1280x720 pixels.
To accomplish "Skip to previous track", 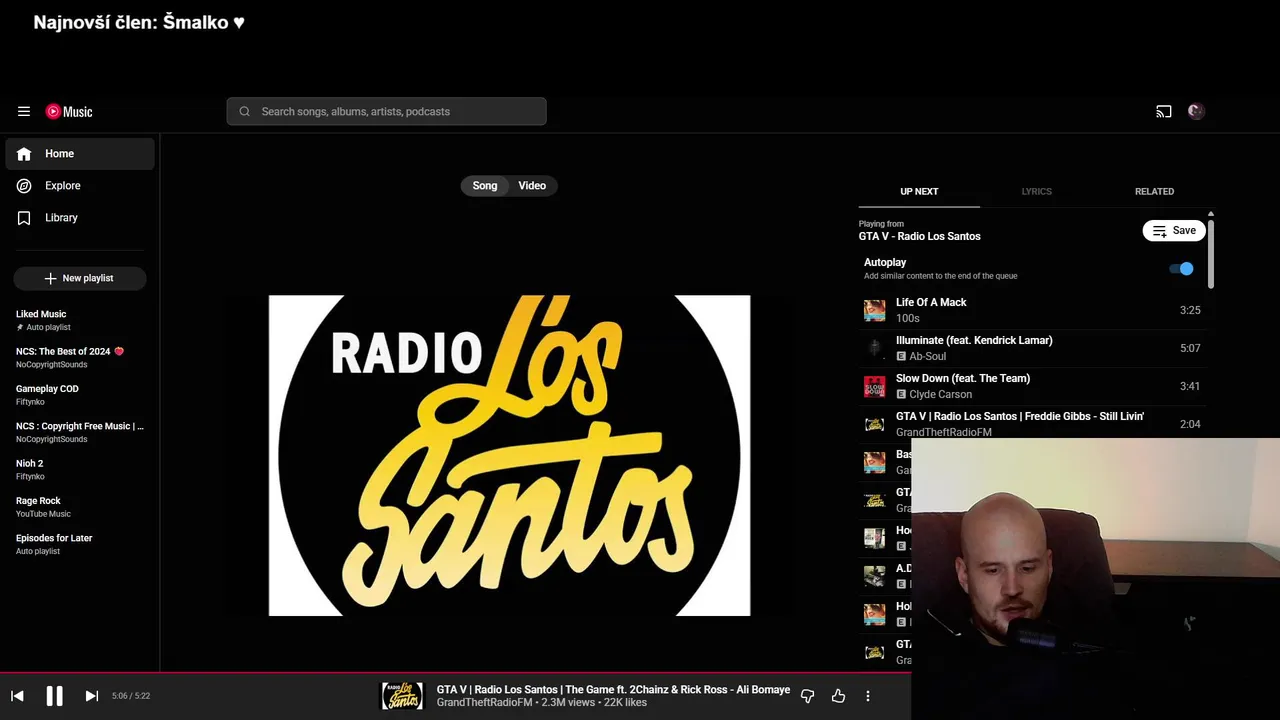I will 17,696.
